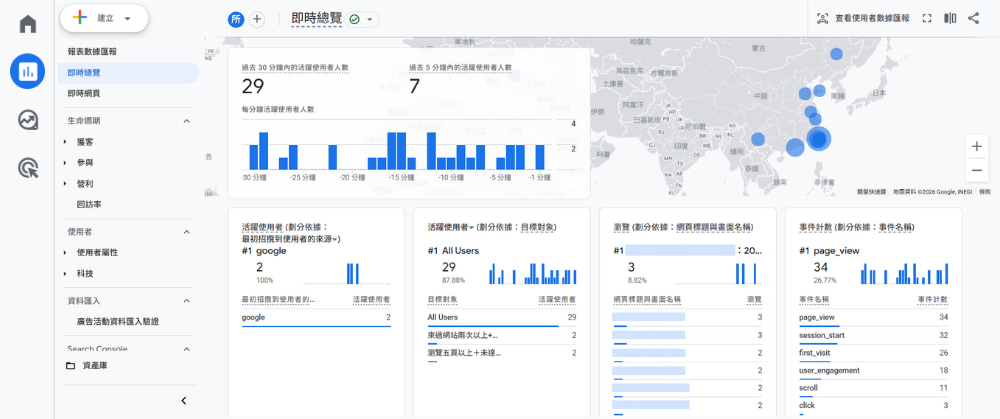Image resolution: width=1000 pixels, height=419 pixels.
Task: Open the Home icon in left rail
Action: pos(27,24)
